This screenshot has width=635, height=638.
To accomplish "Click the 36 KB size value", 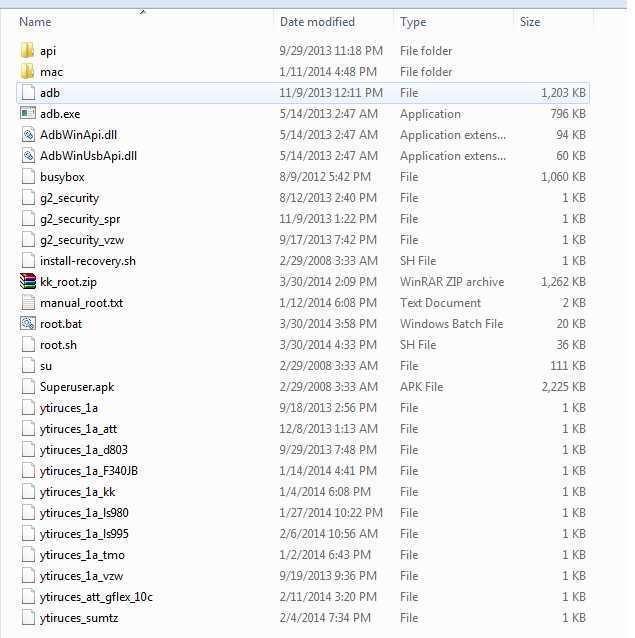I will click(x=571, y=345).
